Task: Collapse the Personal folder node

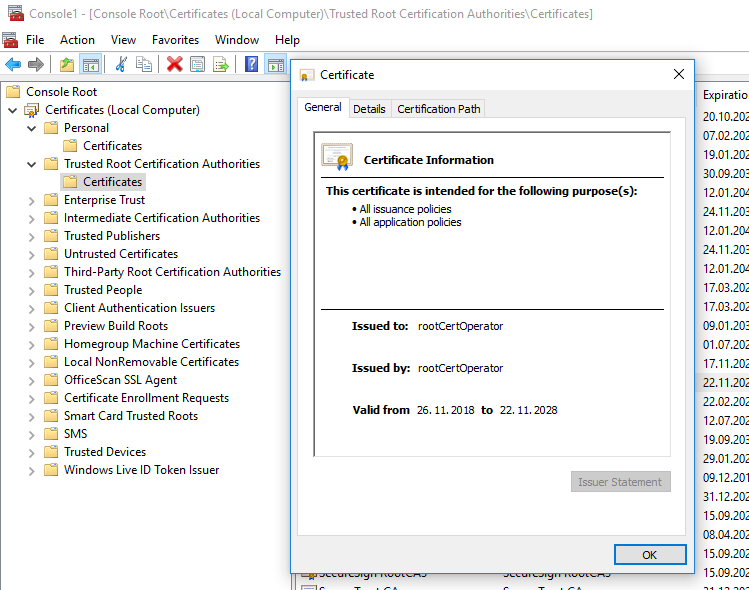Action: pos(31,128)
